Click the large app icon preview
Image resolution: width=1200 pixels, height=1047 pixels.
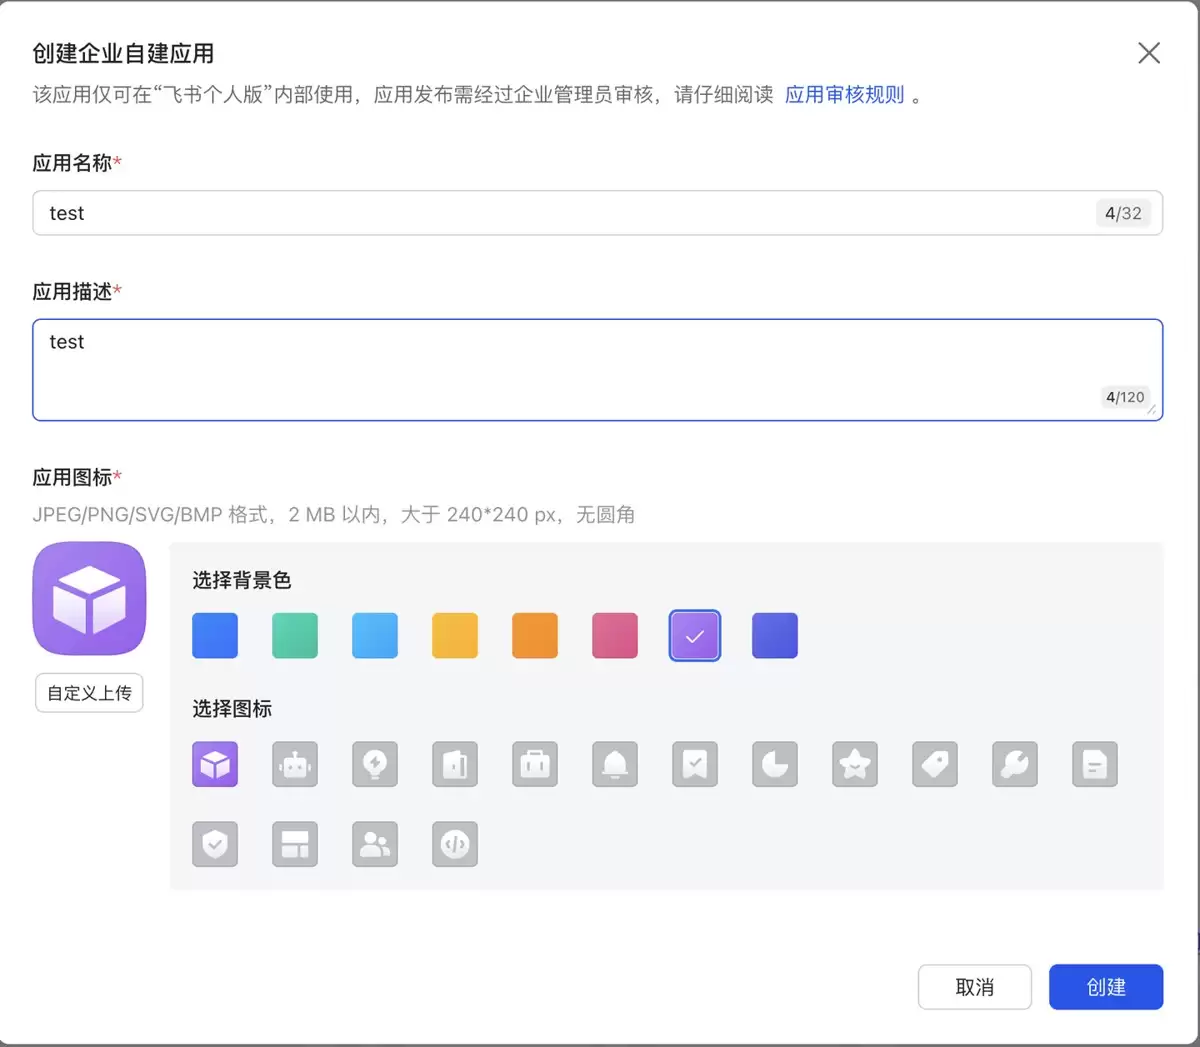tap(89, 599)
